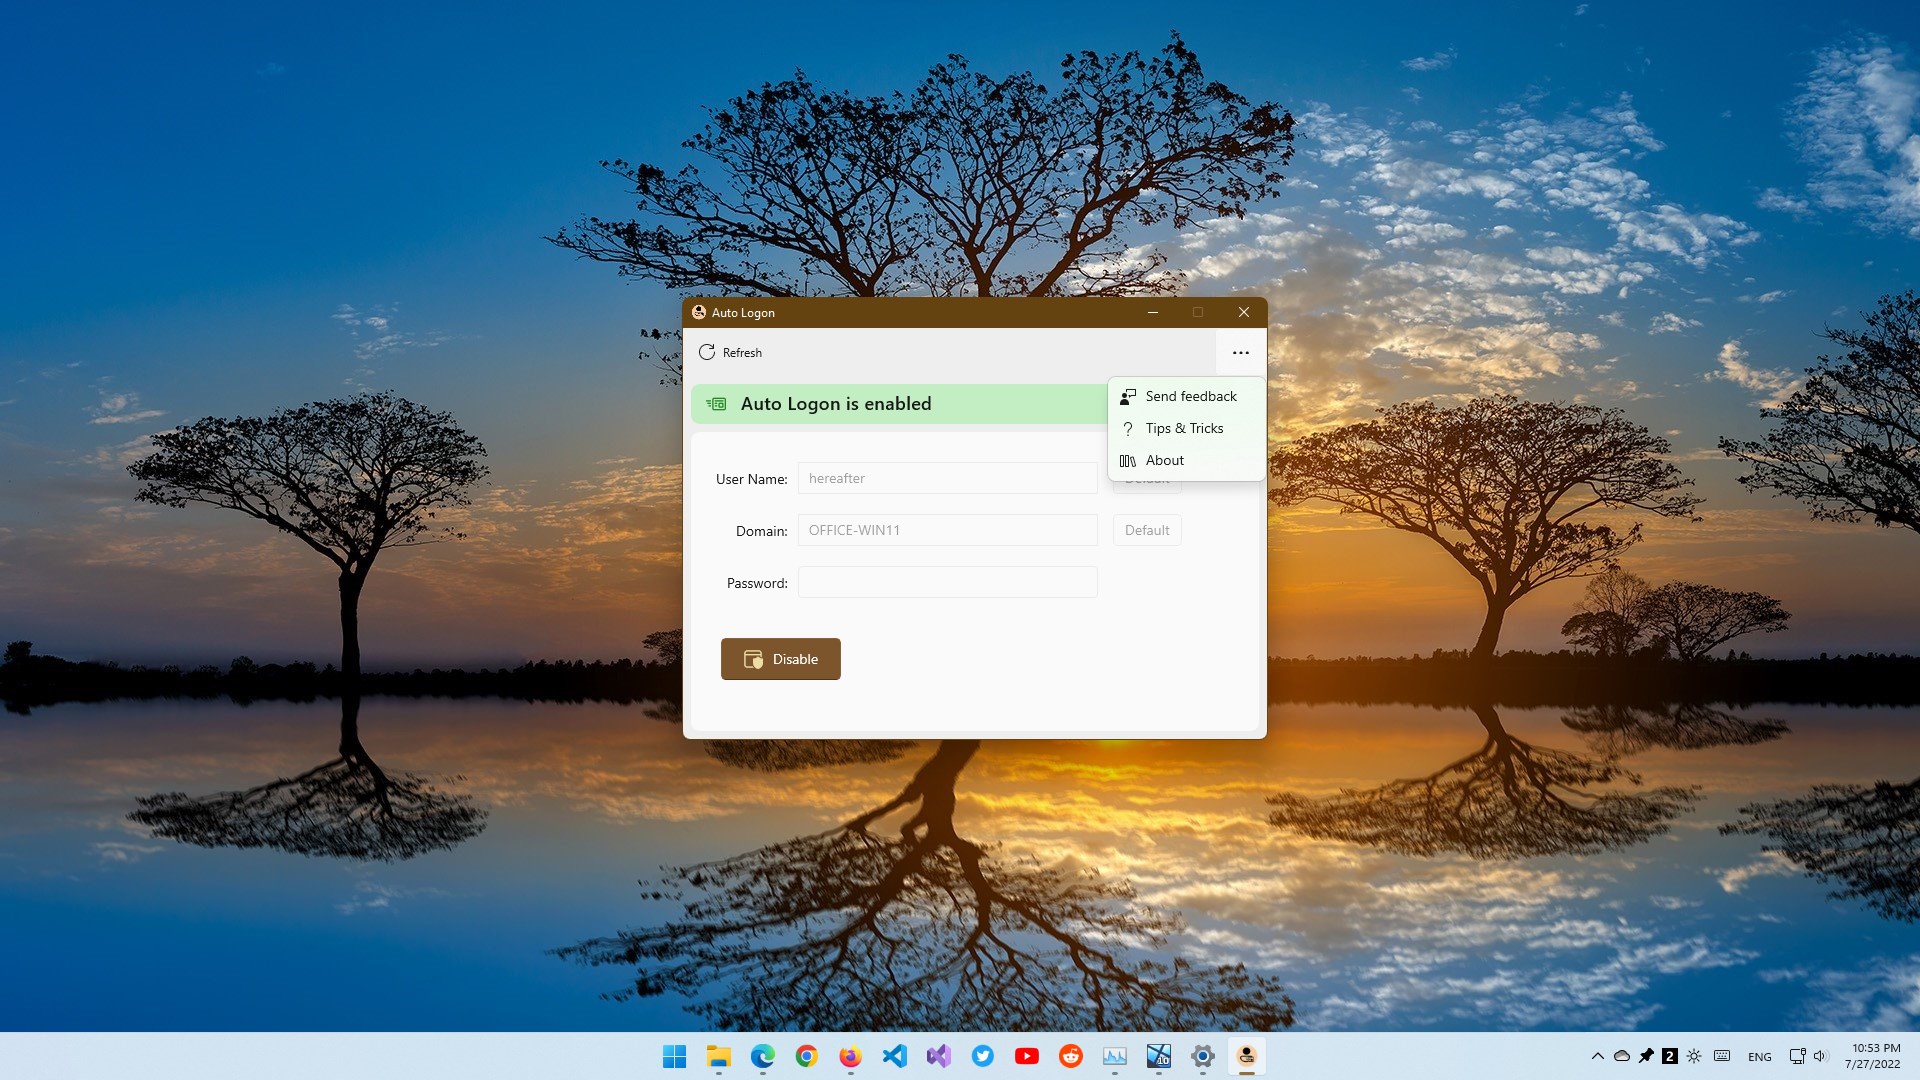Switch input language via ENG indicator

(x=1760, y=1057)
